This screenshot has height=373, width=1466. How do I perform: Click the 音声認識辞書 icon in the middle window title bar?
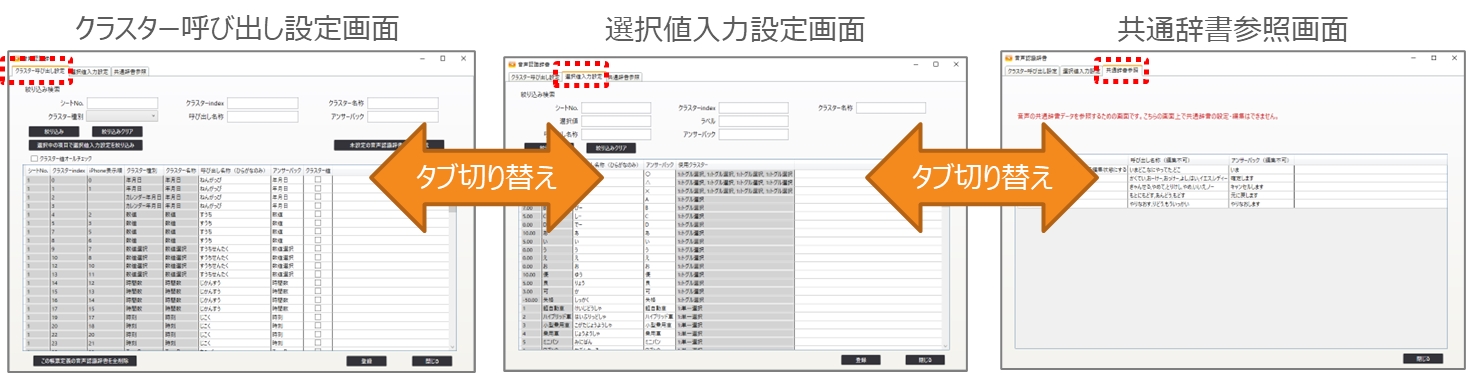coord(513,64)
